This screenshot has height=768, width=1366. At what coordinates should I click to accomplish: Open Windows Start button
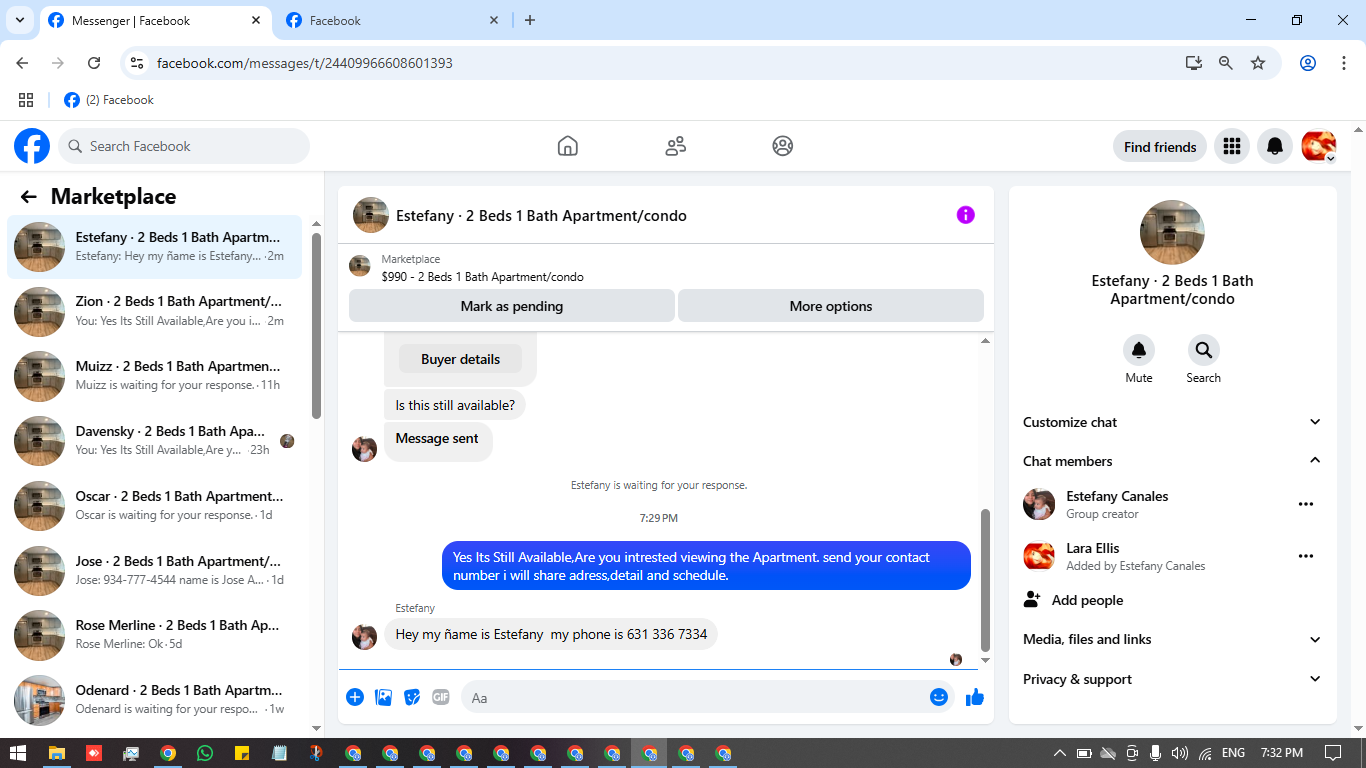coord(18,753)
